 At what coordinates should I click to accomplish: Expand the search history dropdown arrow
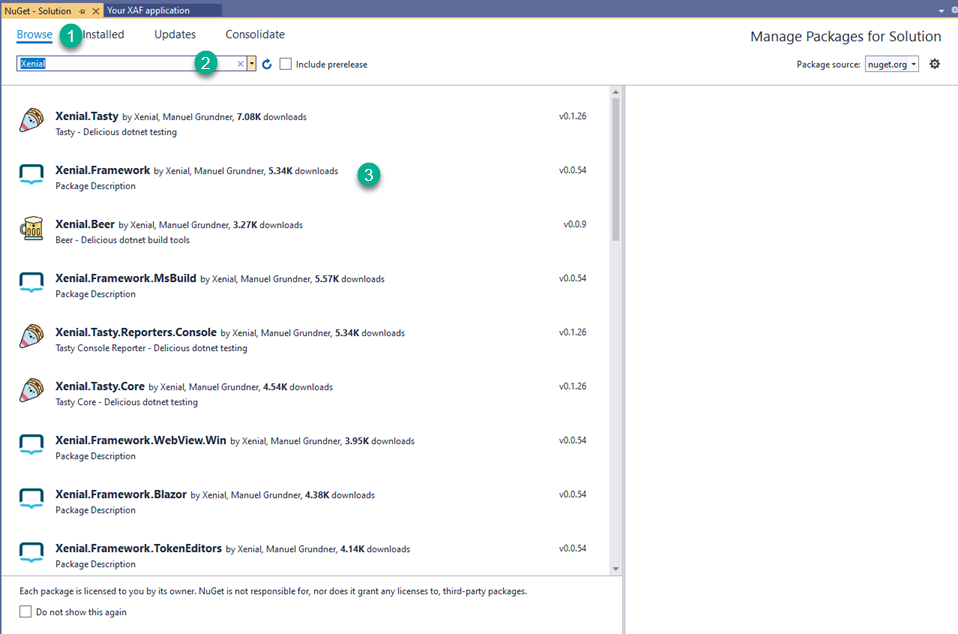point(252,64)
